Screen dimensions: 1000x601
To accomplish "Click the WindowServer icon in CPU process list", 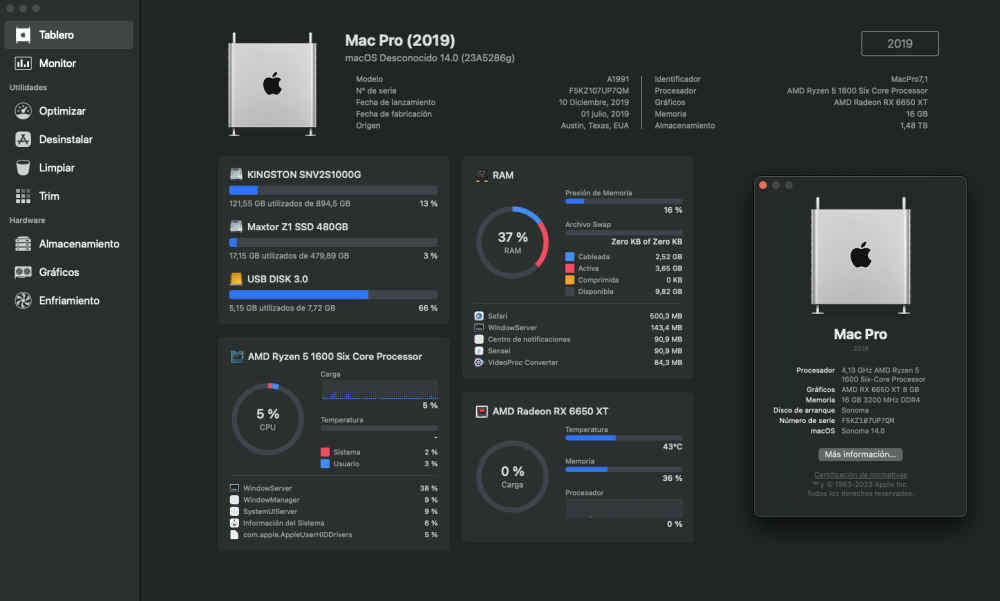I will pyautogui.click(x=234, y=488).
